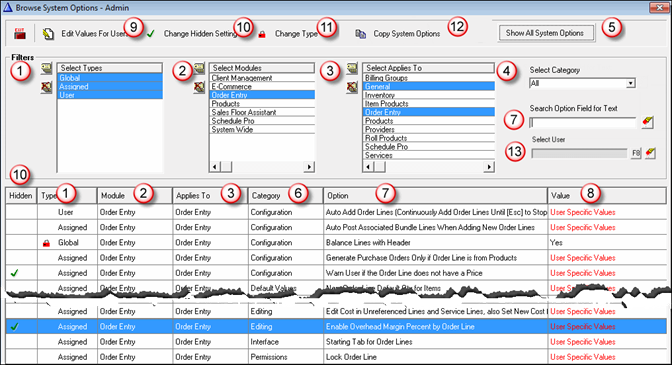The width and height of the screenshot is (672, 365).
Task: Toggle Assigned in Select Types list
Action: coord(110,87)
